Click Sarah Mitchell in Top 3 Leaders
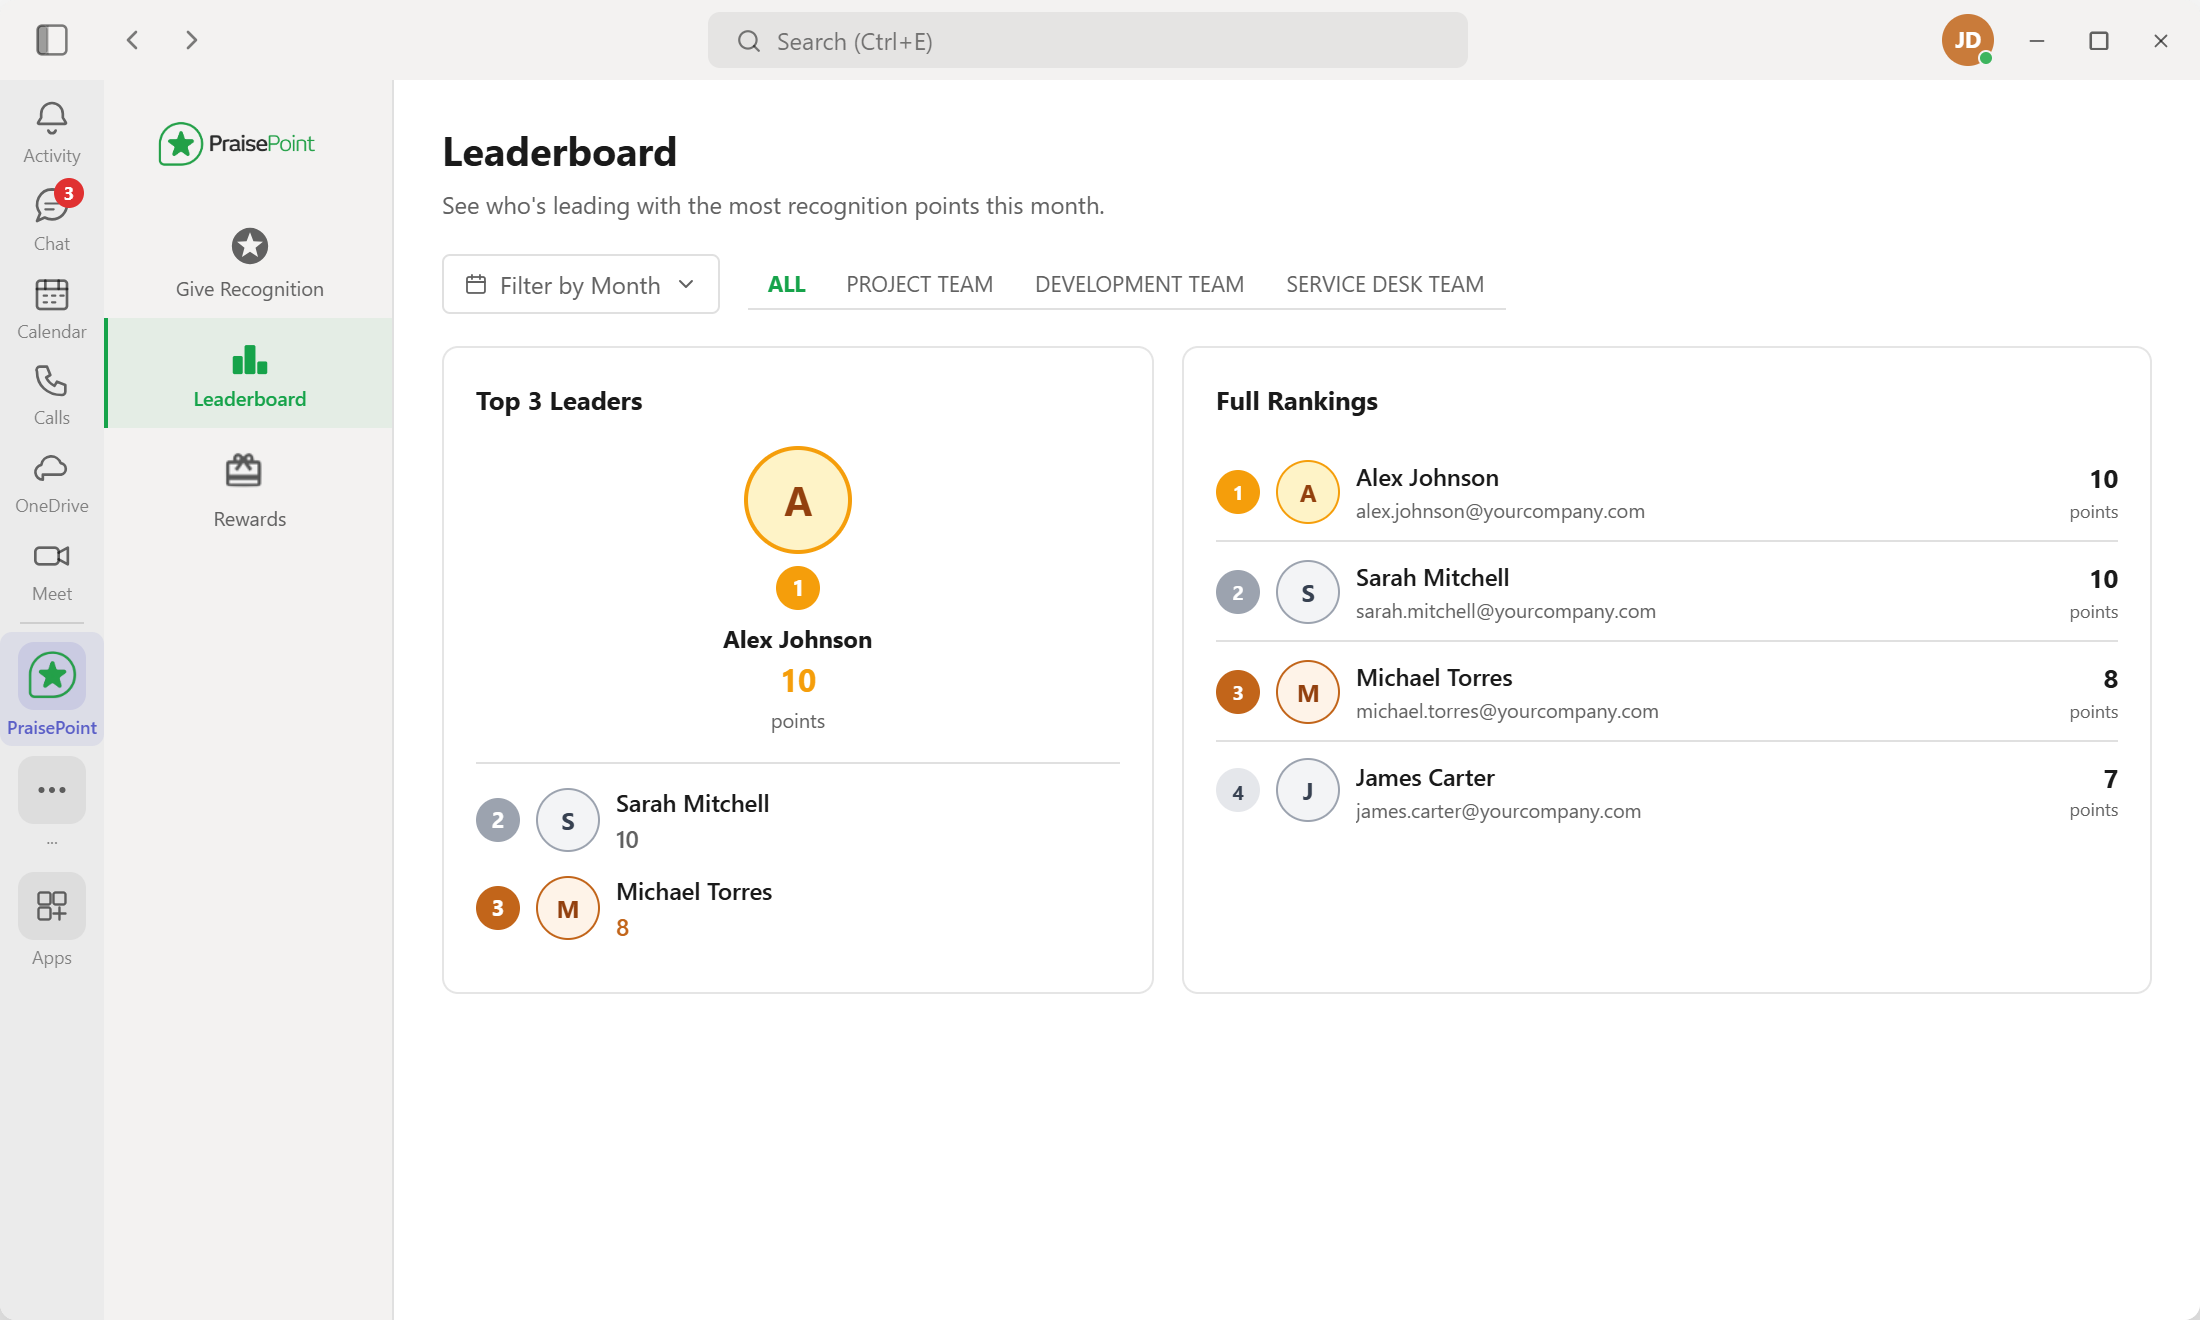This screenshot has width=2200, height=1320. [x=693, y=804]
